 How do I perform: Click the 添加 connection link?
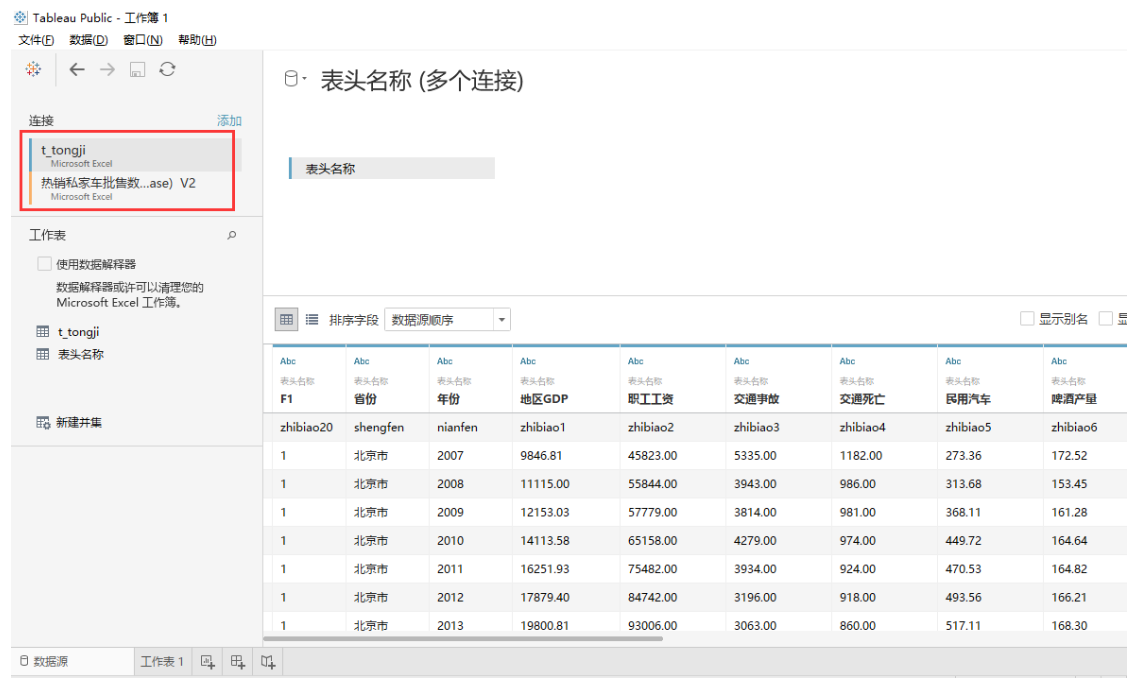[x=229, y=120]
